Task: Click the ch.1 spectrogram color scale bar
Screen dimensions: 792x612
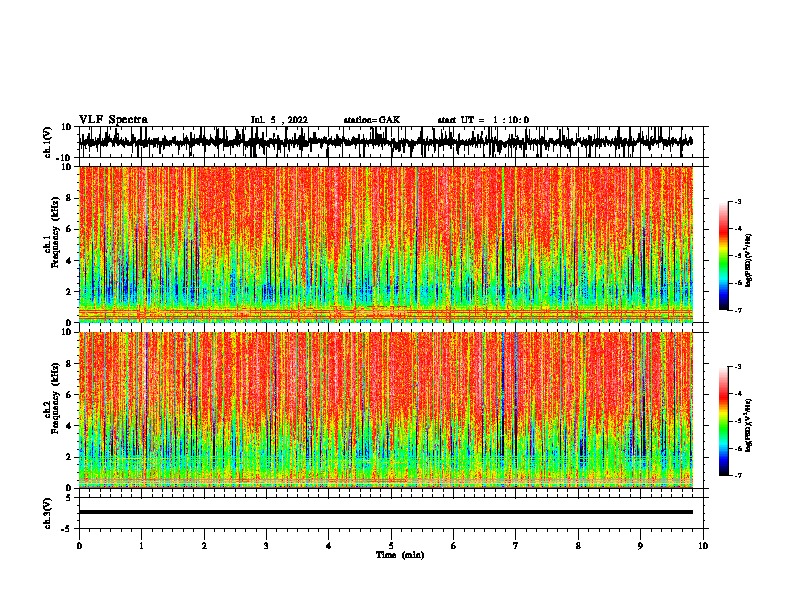Action: pyautogui.click(x=724, y=256)
